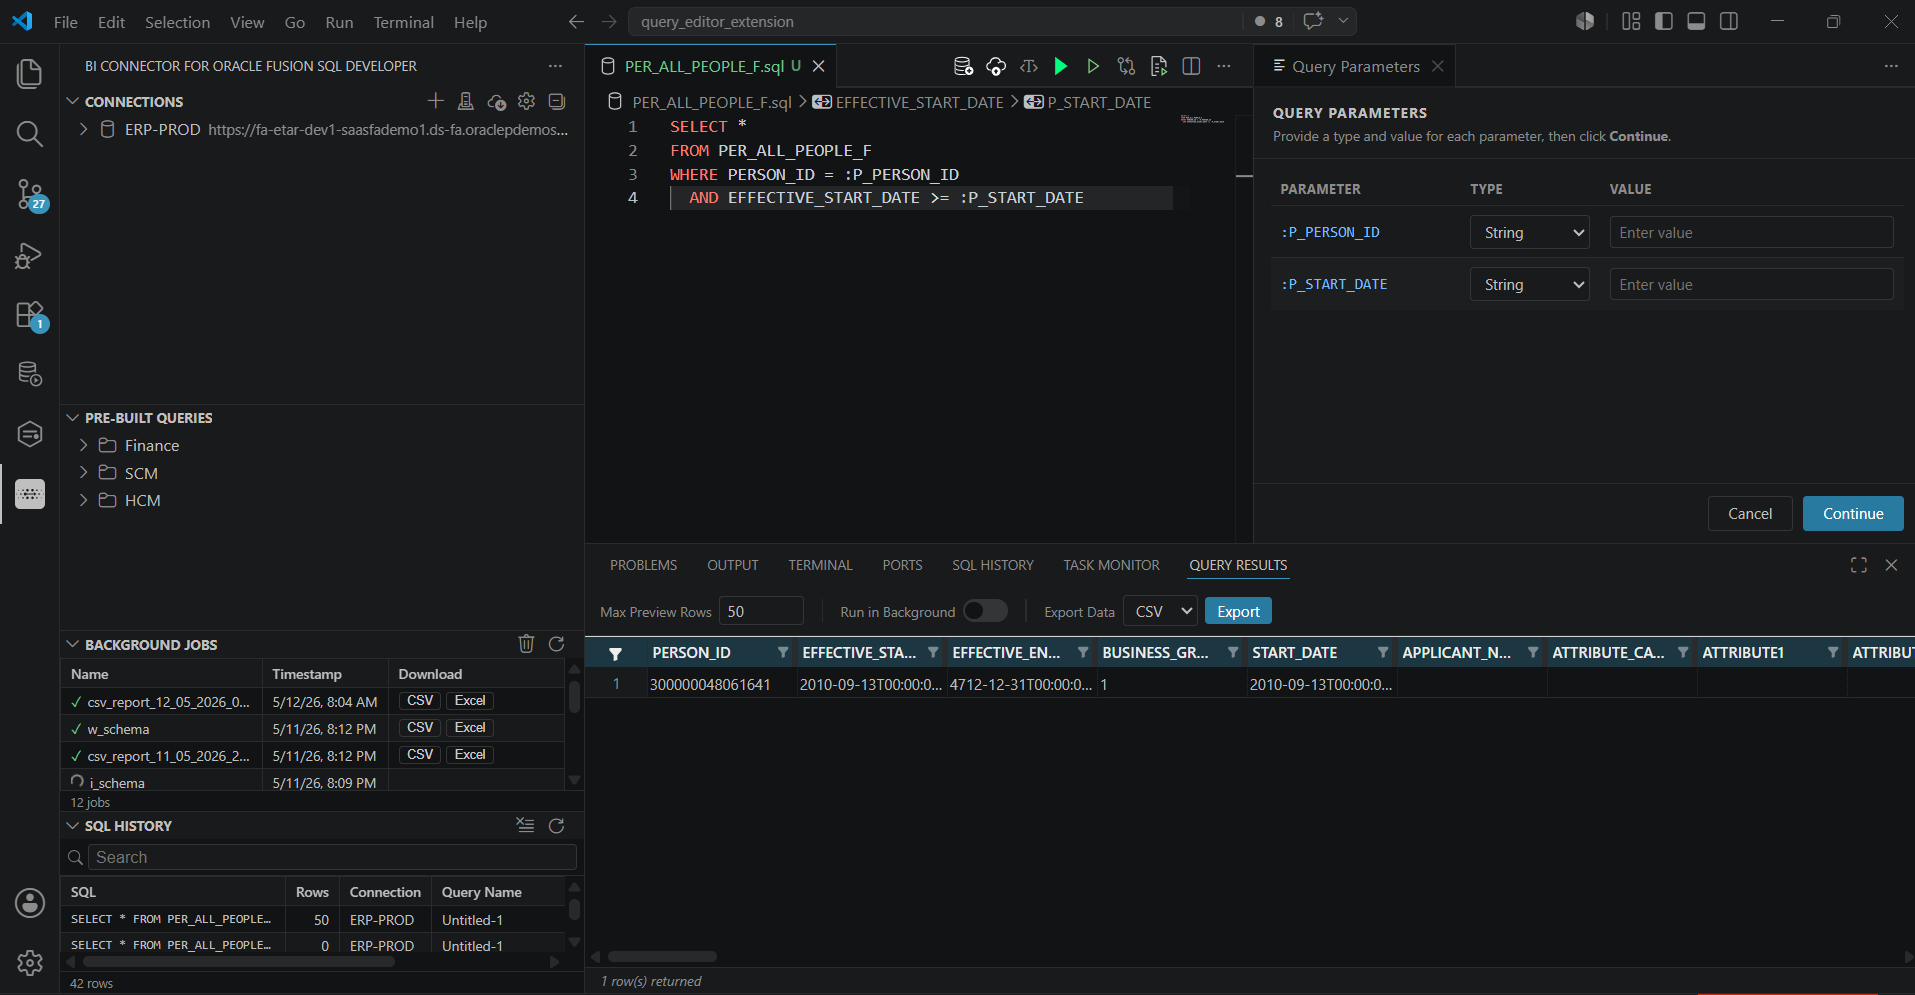Image resolution: width=1915 pixels, height=995 pixels.
Task: Click the cloud download icon in Connections header
Action: click(496, 101)
